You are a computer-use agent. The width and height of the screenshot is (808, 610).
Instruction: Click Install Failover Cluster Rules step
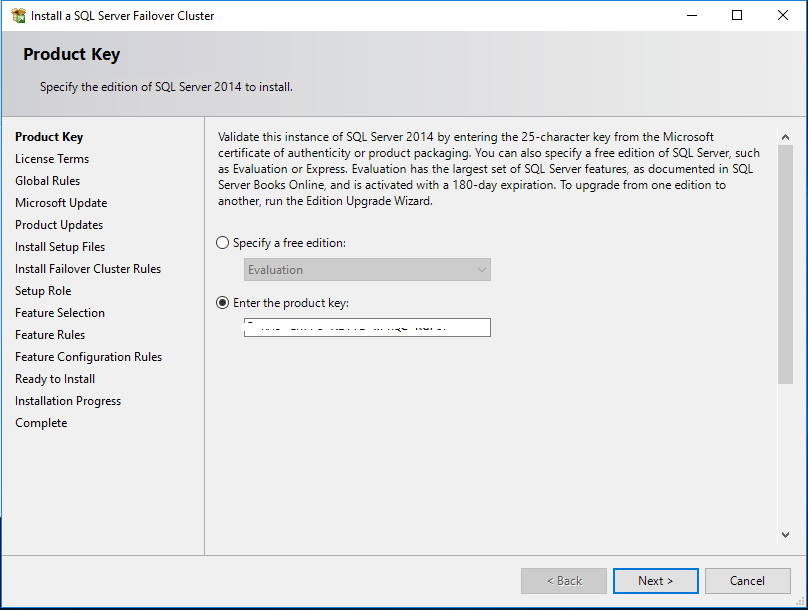pos(88,269)
